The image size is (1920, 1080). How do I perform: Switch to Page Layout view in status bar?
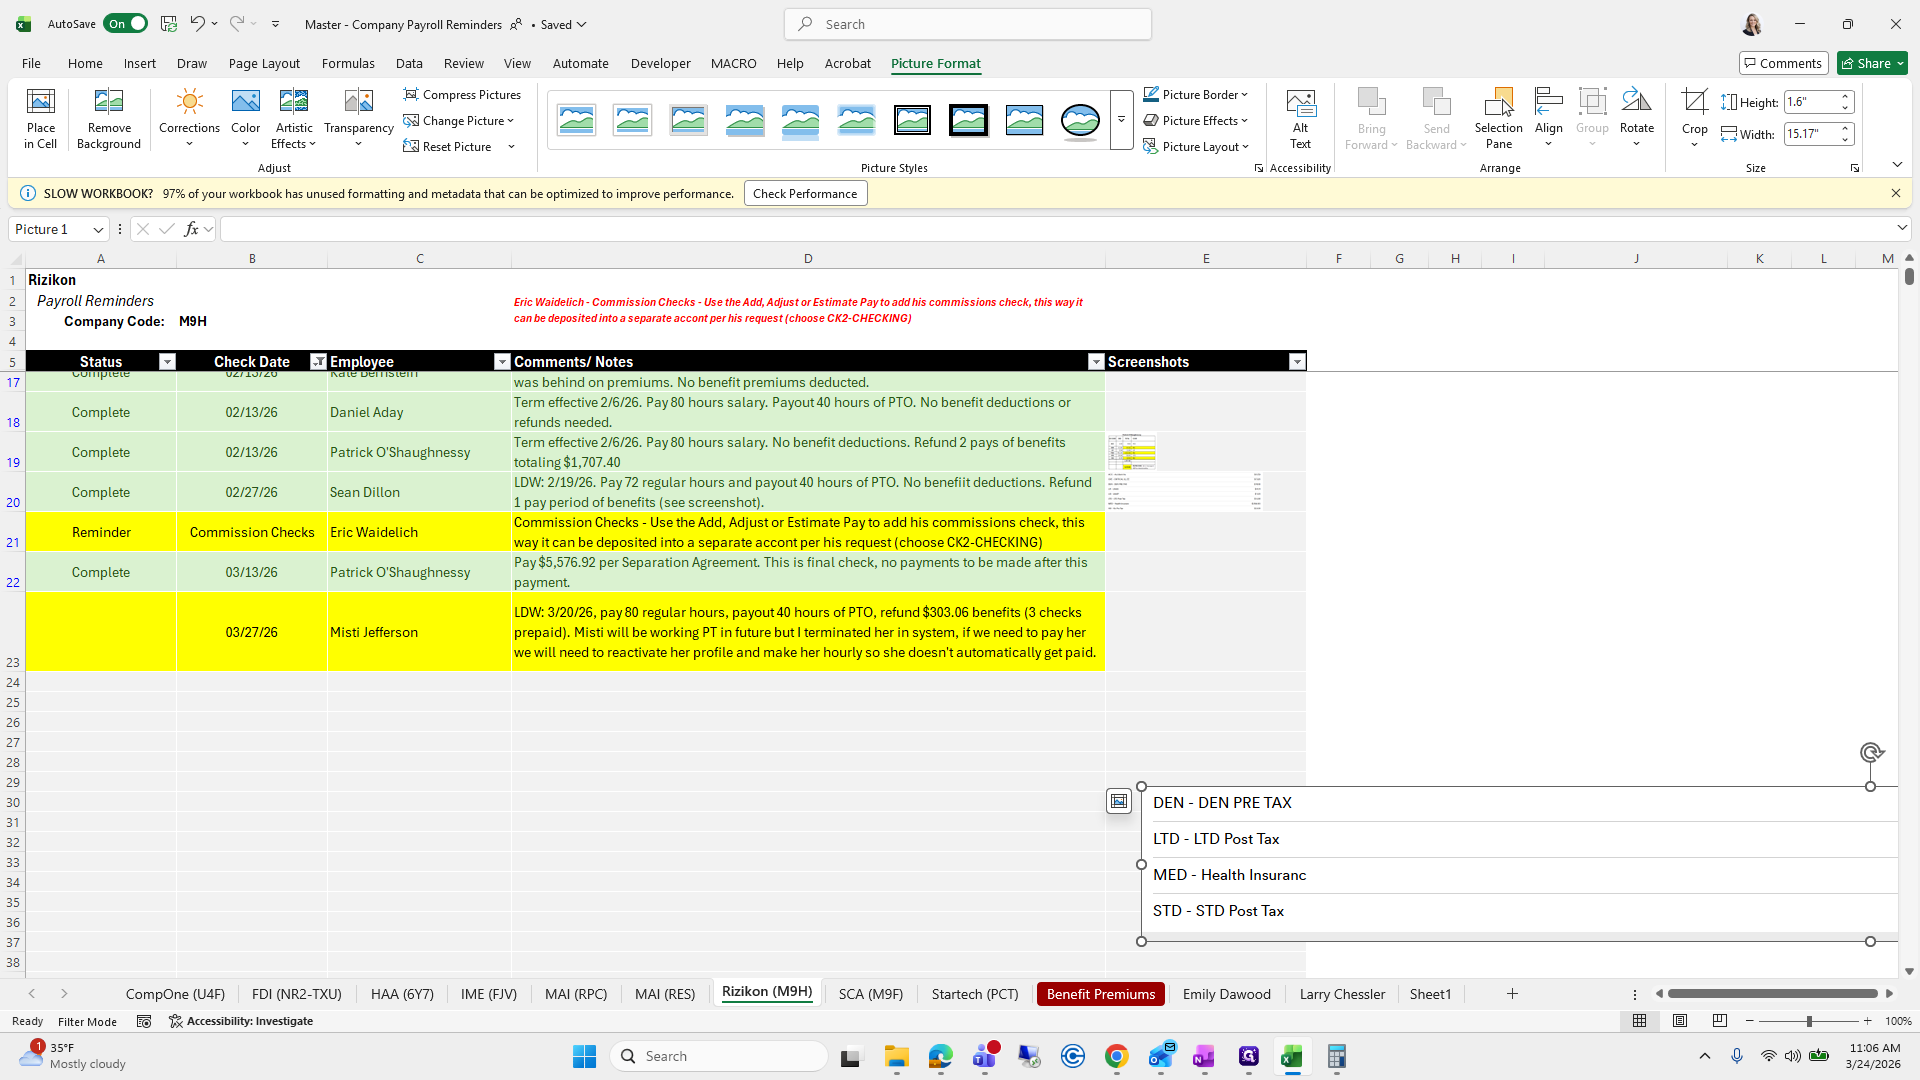pyautogui.click(x=1680, y=1021)
